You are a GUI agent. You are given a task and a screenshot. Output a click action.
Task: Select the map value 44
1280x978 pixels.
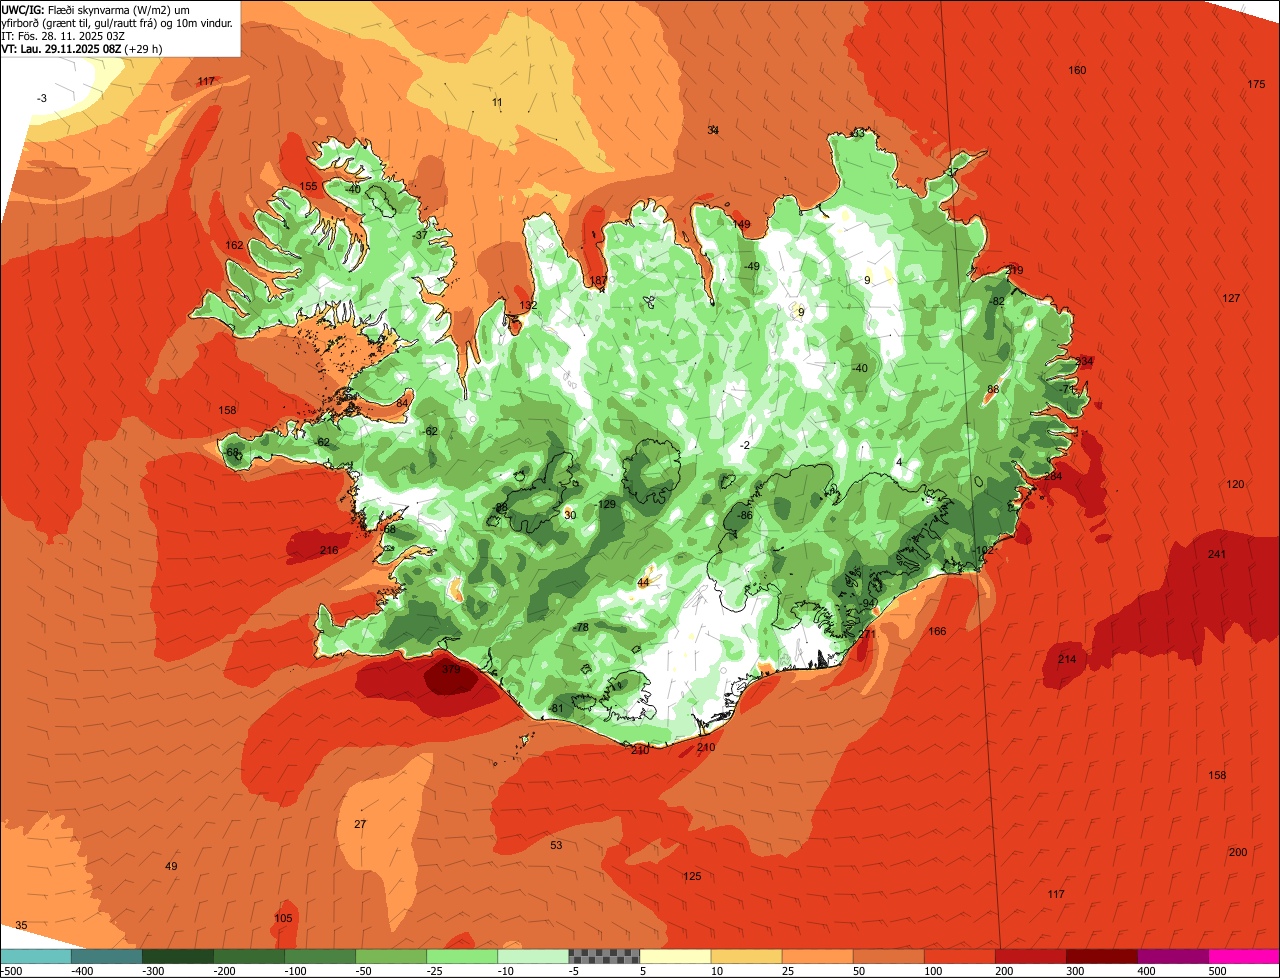tap(643, 582)
